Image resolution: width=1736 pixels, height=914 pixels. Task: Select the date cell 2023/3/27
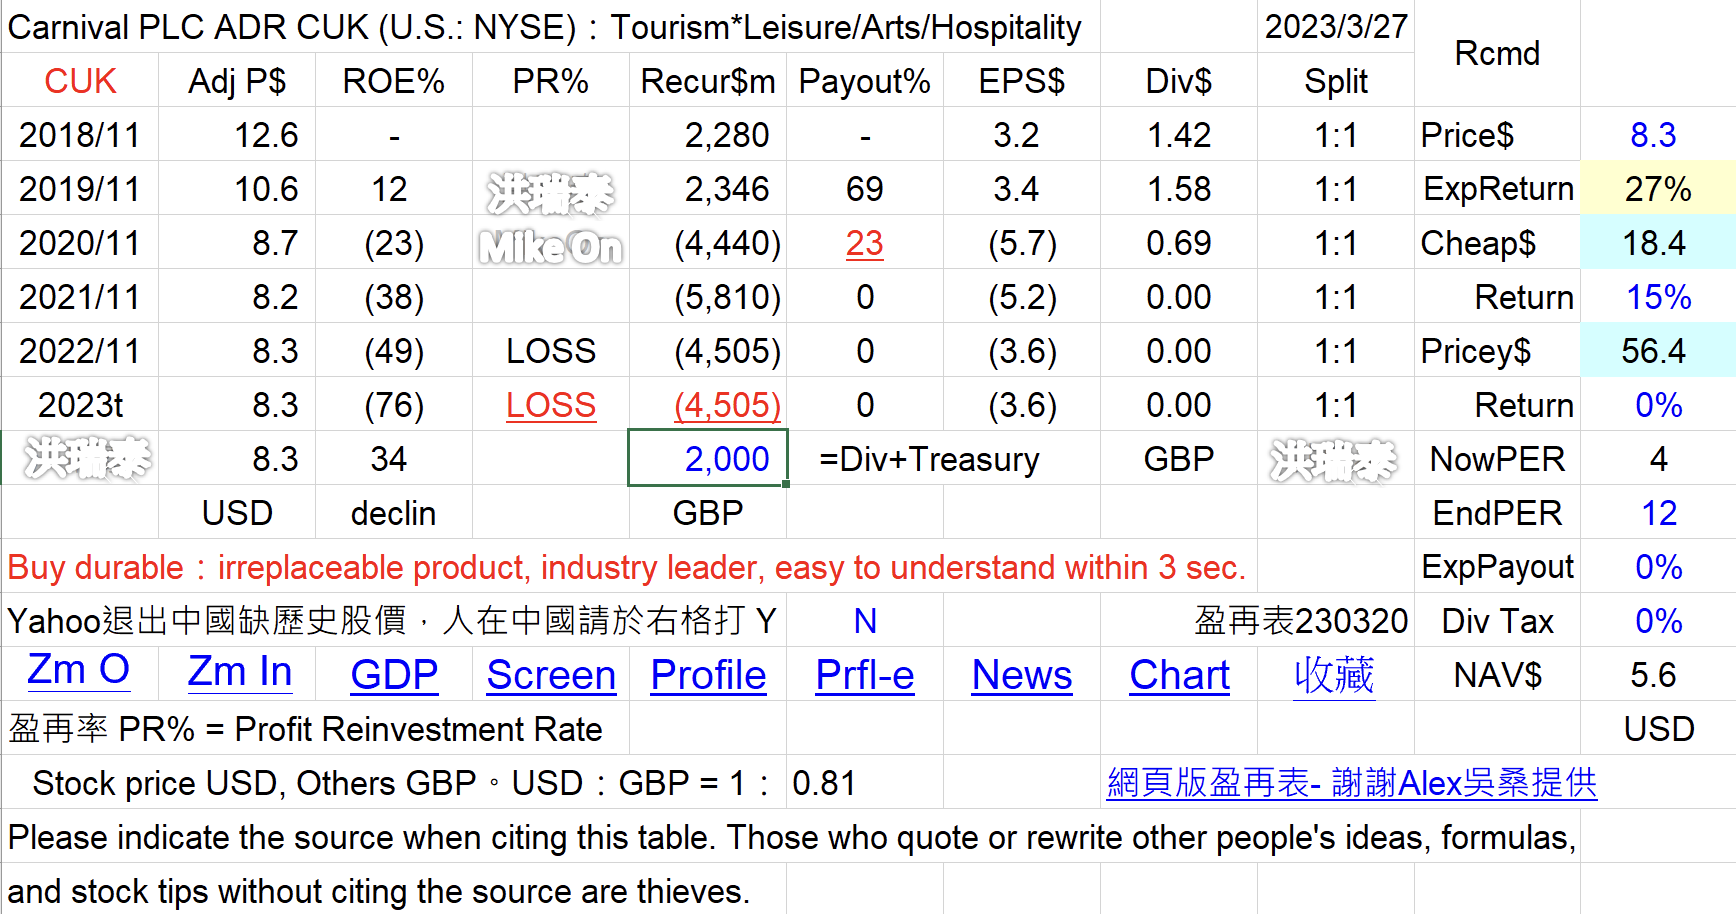(1336, 27)
